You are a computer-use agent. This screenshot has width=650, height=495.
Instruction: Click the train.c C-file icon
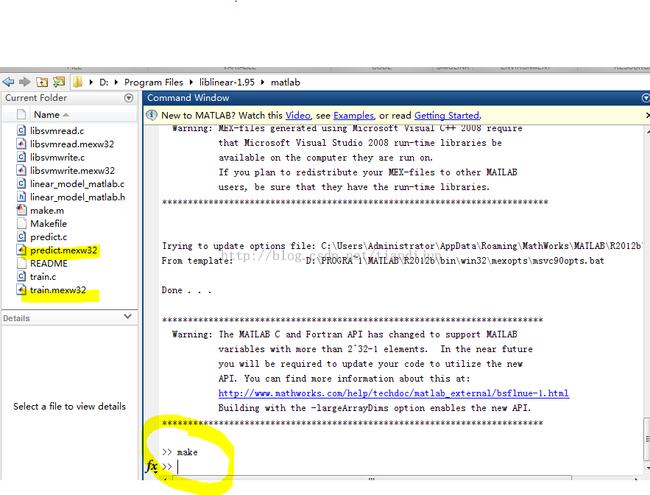point(21,277)
